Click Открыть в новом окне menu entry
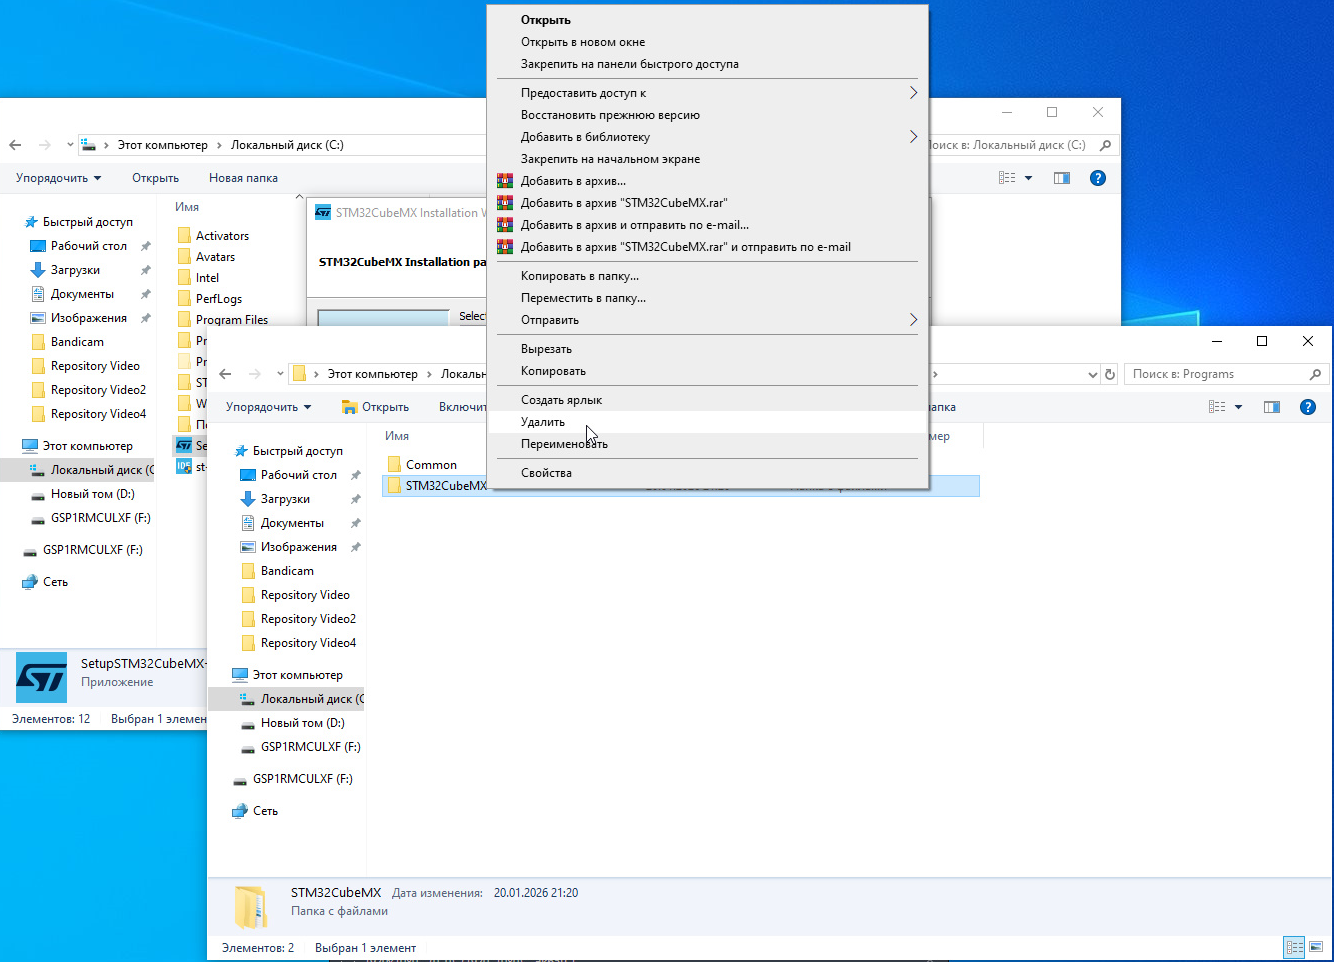Screen dimensions: 1334x962 pos(707,42)
